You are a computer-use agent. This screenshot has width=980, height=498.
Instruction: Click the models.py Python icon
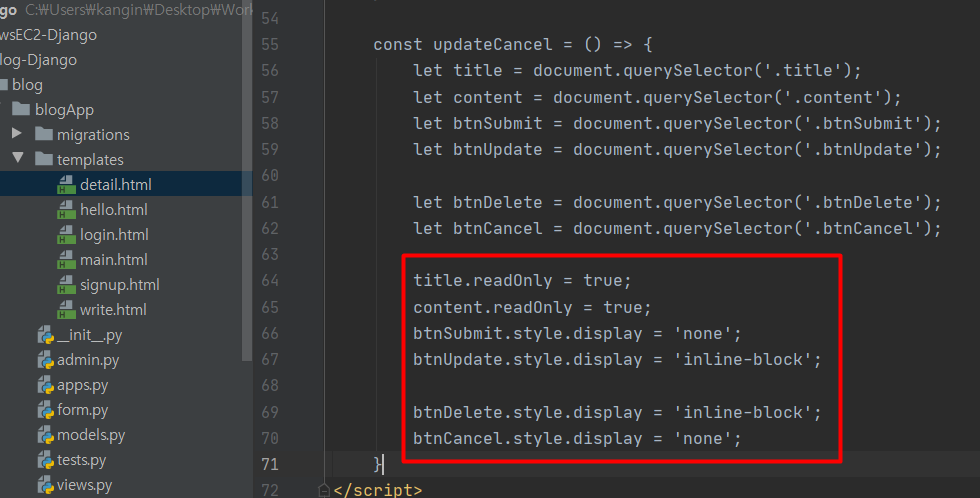[46, 435]
